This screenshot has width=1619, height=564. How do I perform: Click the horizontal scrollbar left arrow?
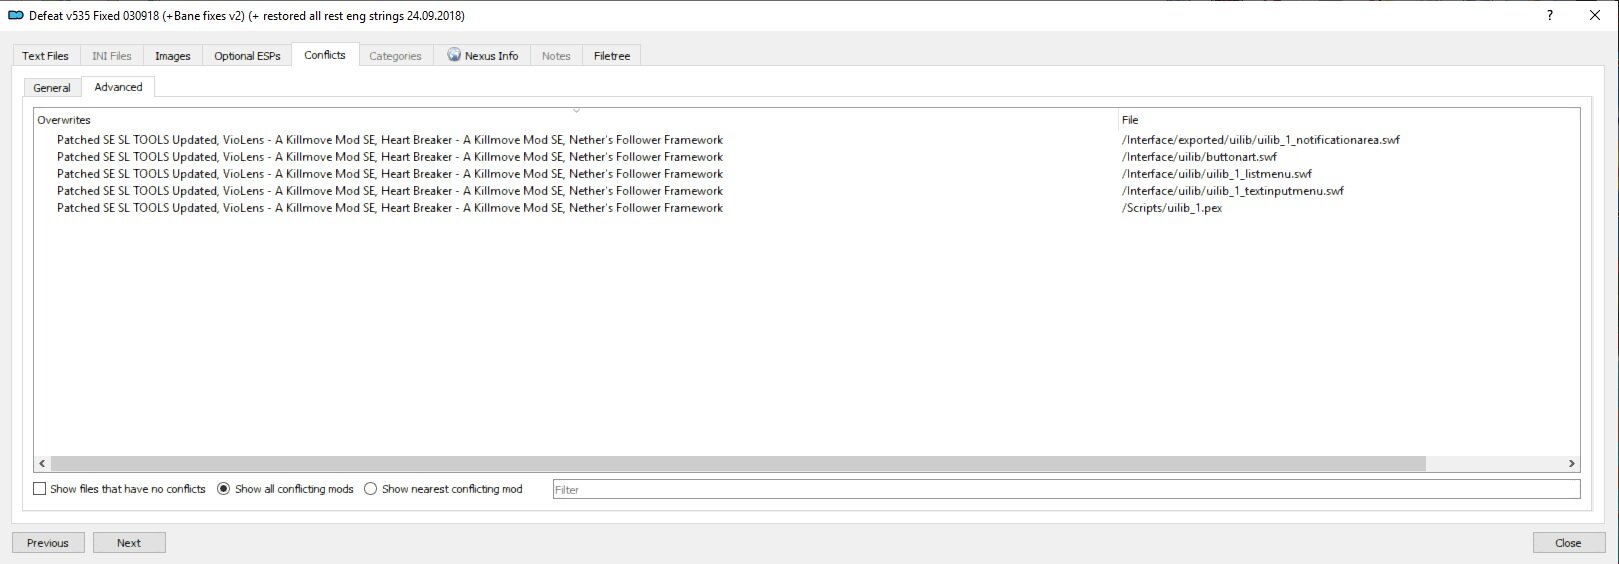pos(42,464)
